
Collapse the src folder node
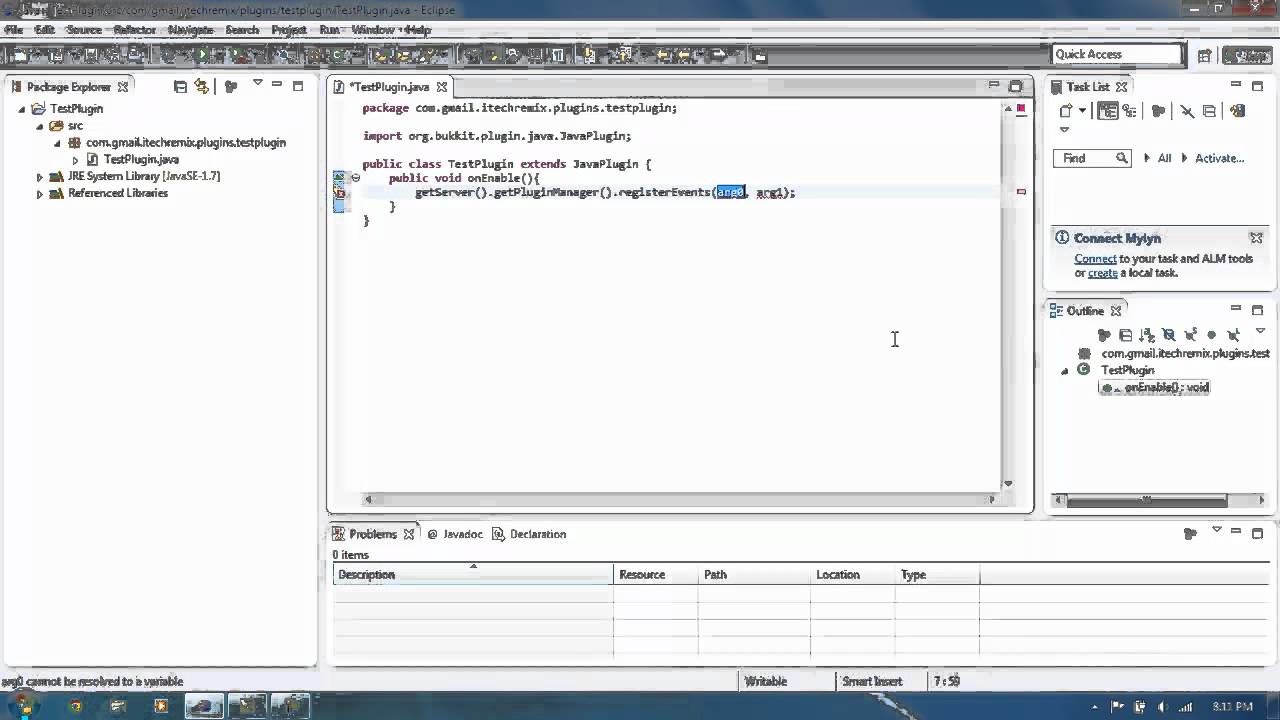[40, 126]
